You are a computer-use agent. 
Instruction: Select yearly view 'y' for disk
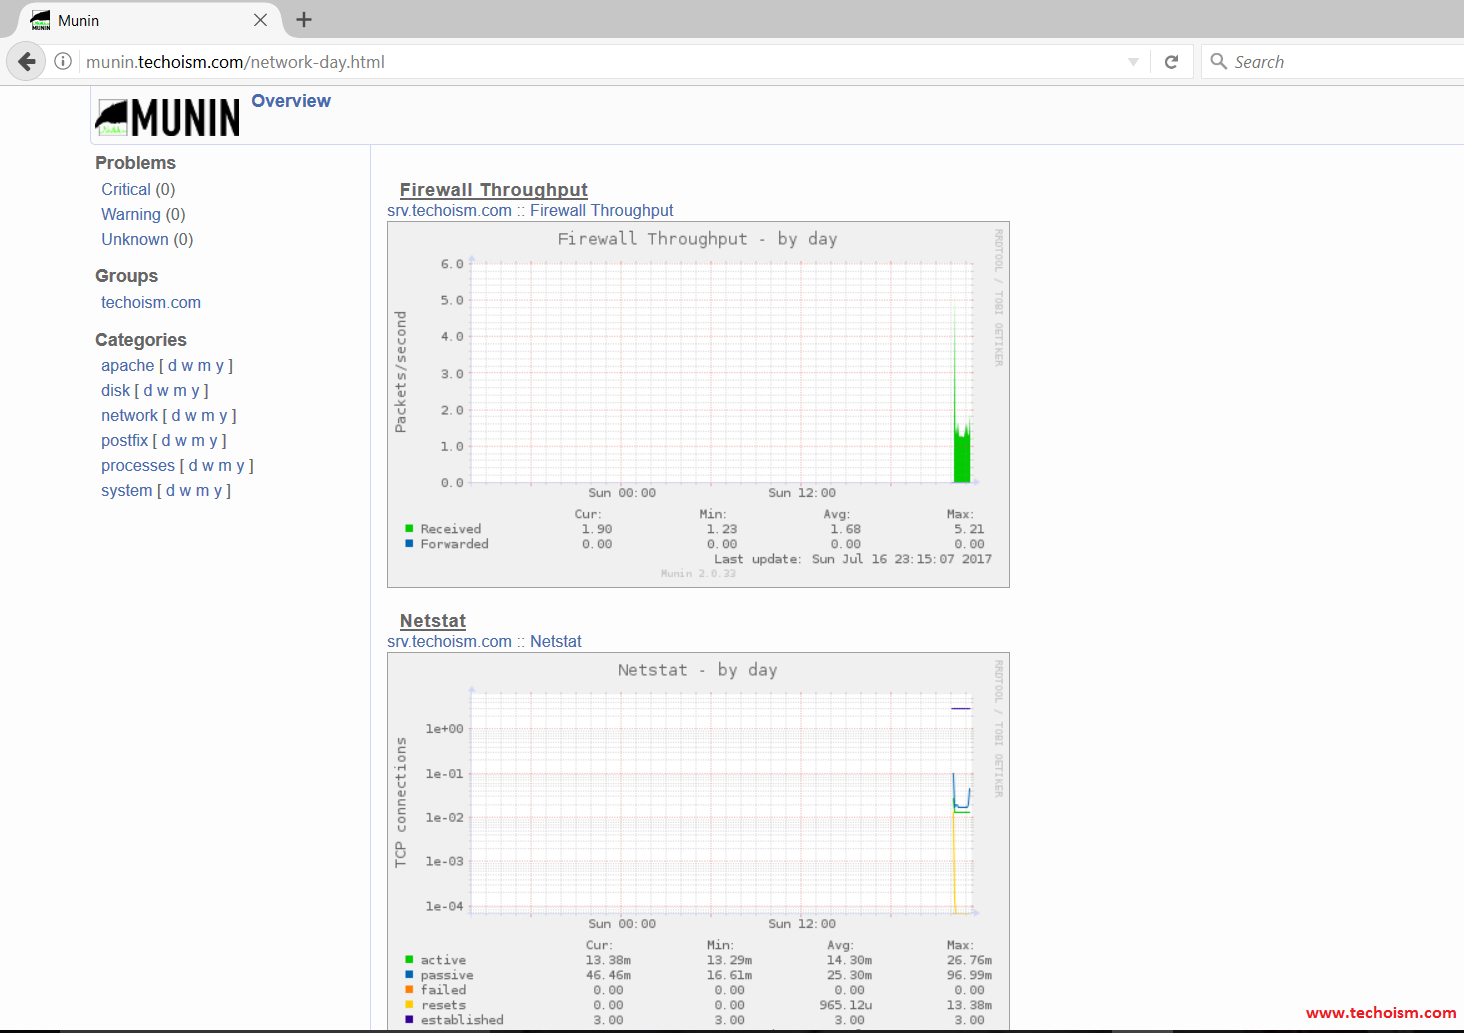(196, 391)
